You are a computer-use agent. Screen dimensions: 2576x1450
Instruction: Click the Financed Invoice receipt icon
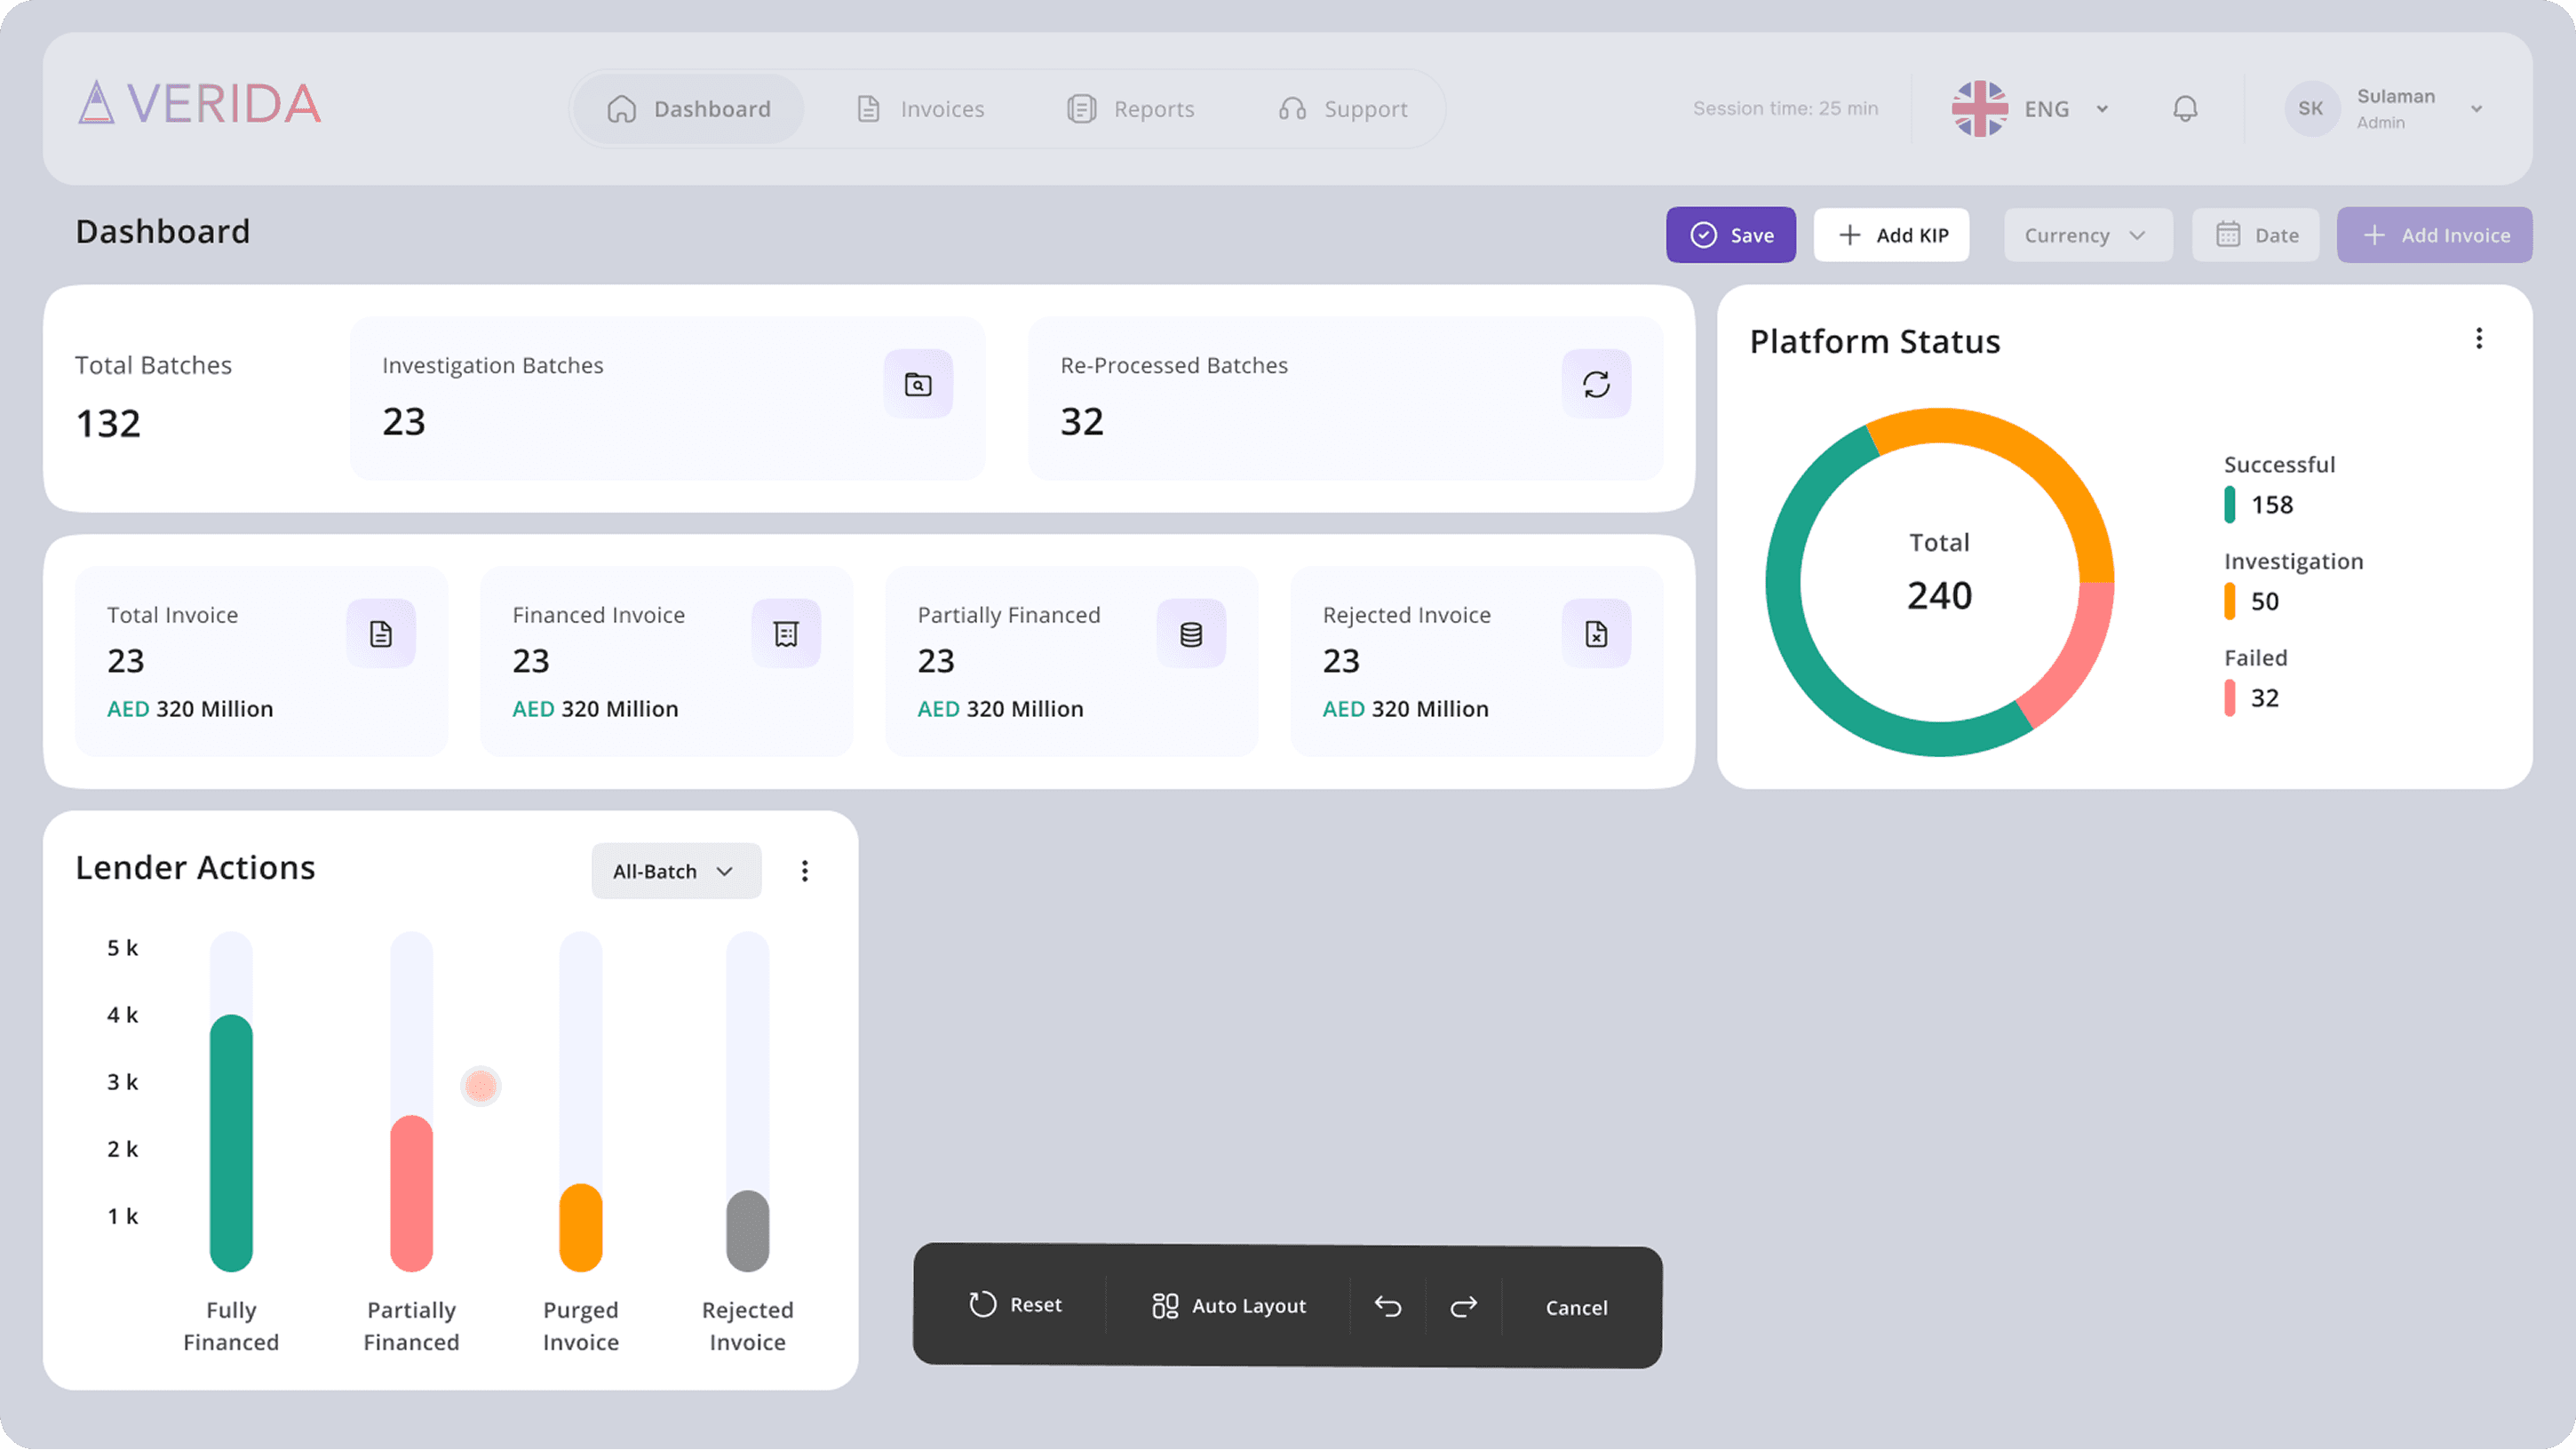coord(786,634)
